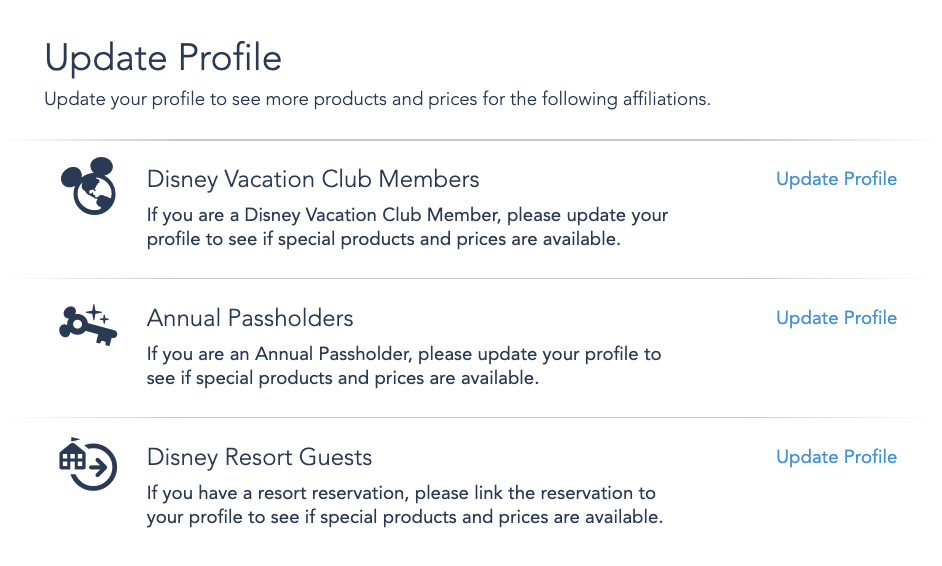
Task: Click the sparkle stars above the key icon
Action: click(x=98, y=314)
